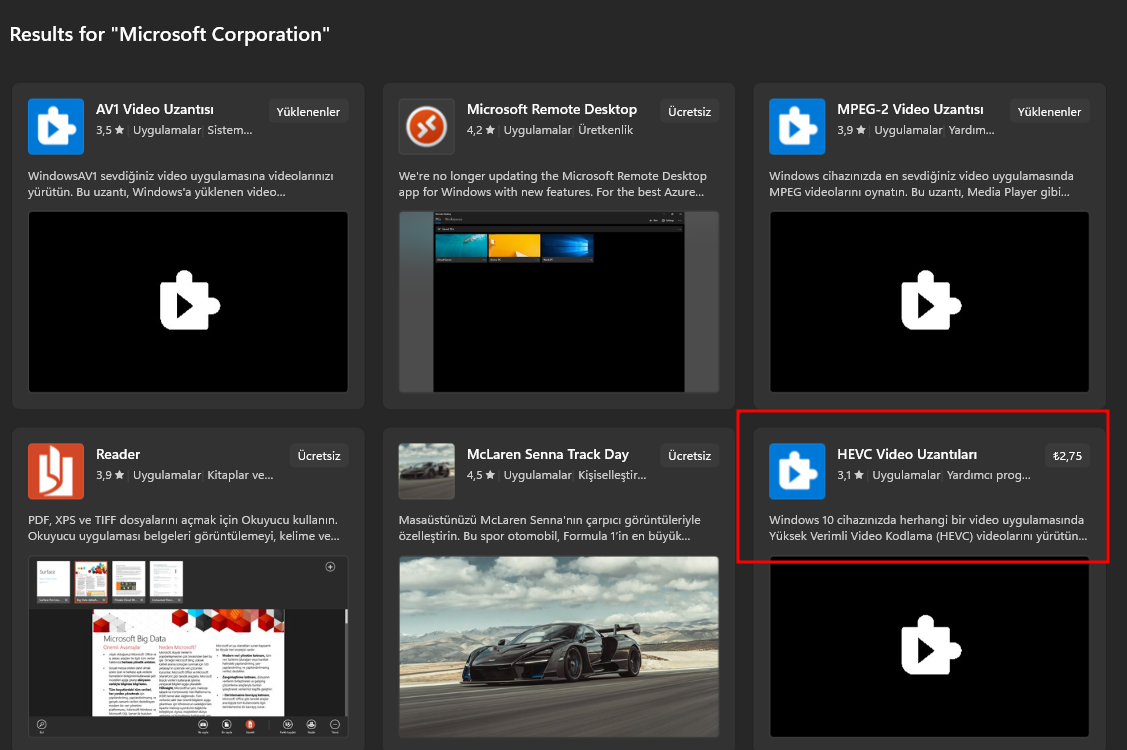The height and width of the screenshot is (750, 1127).
Task: Open the Reader app screenshot thumbnail
Action: pyautogui.click(x=188, y=646)
